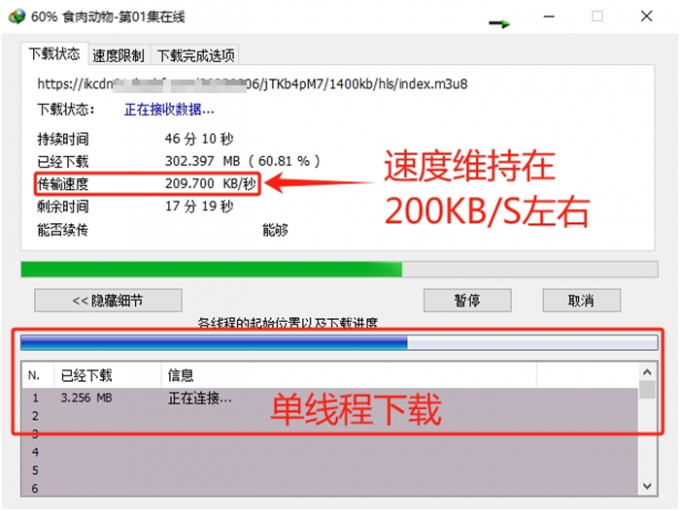
Task: Select thread row 5 in list
Action: 330,471
